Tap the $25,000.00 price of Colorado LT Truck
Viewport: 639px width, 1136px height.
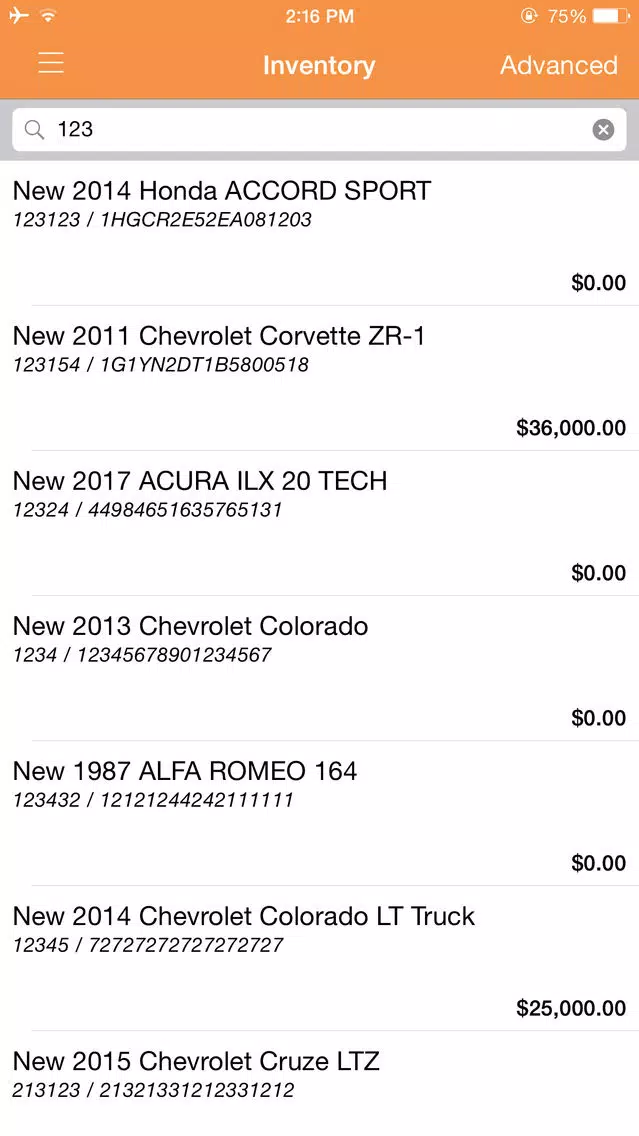(571, 1008)
